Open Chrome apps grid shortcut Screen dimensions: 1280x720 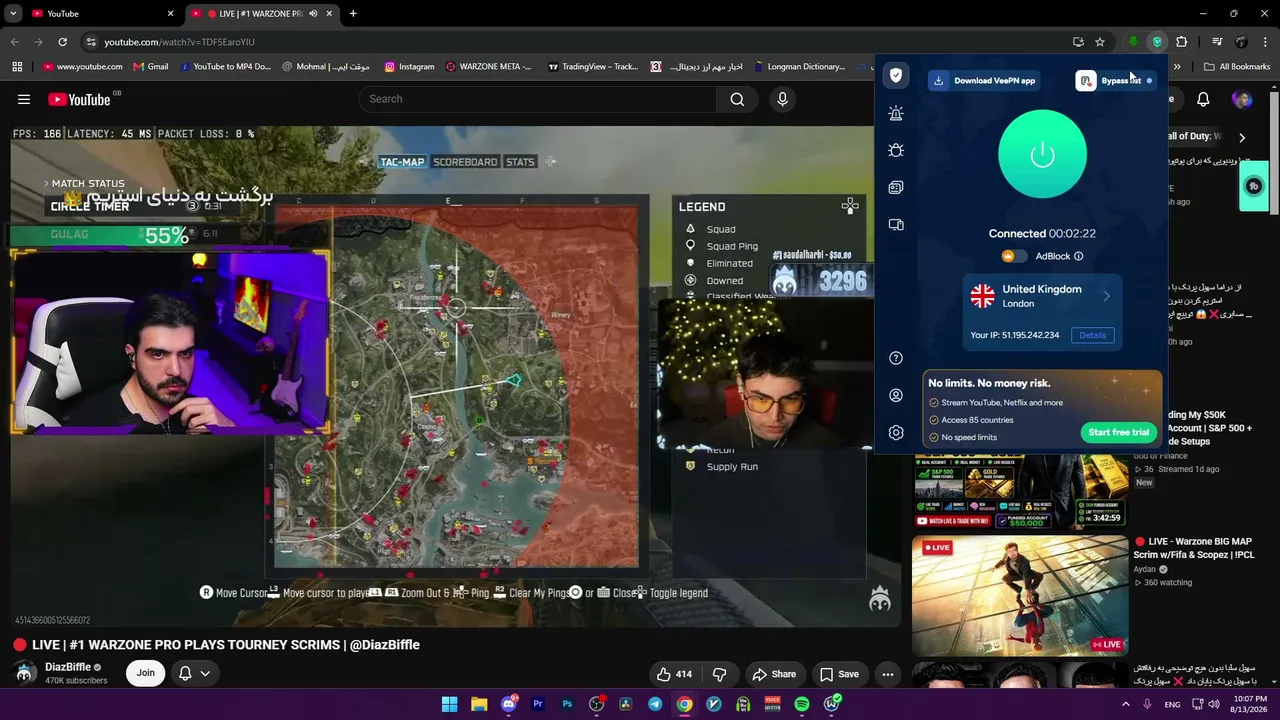click(x=17, y=67)
